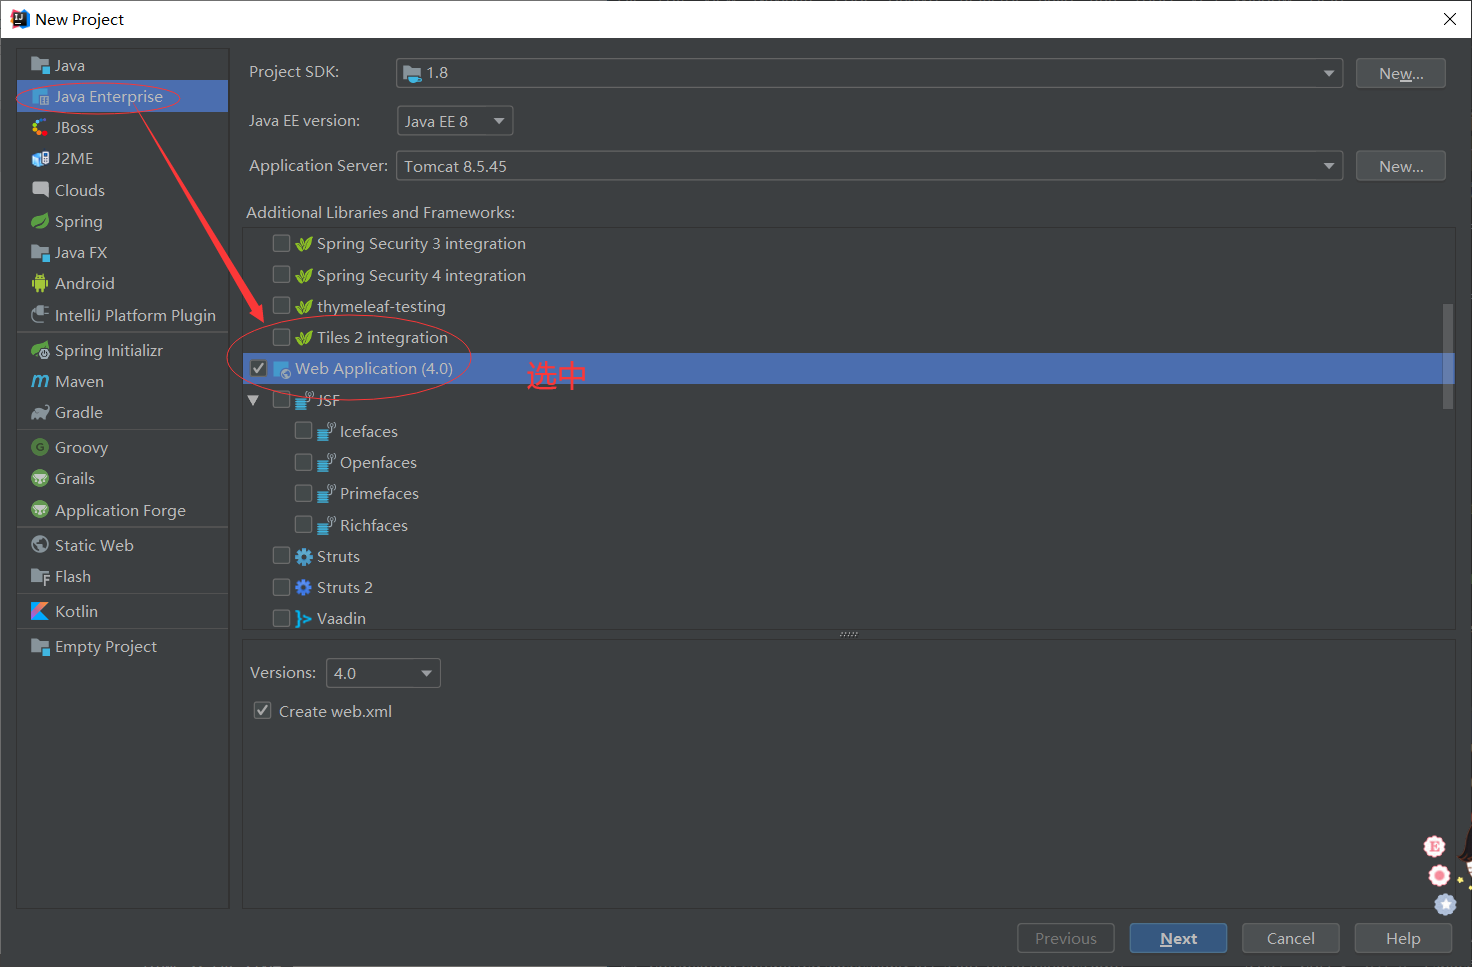
Task: Click the Struts gear icon
Action: click(304, 556)
